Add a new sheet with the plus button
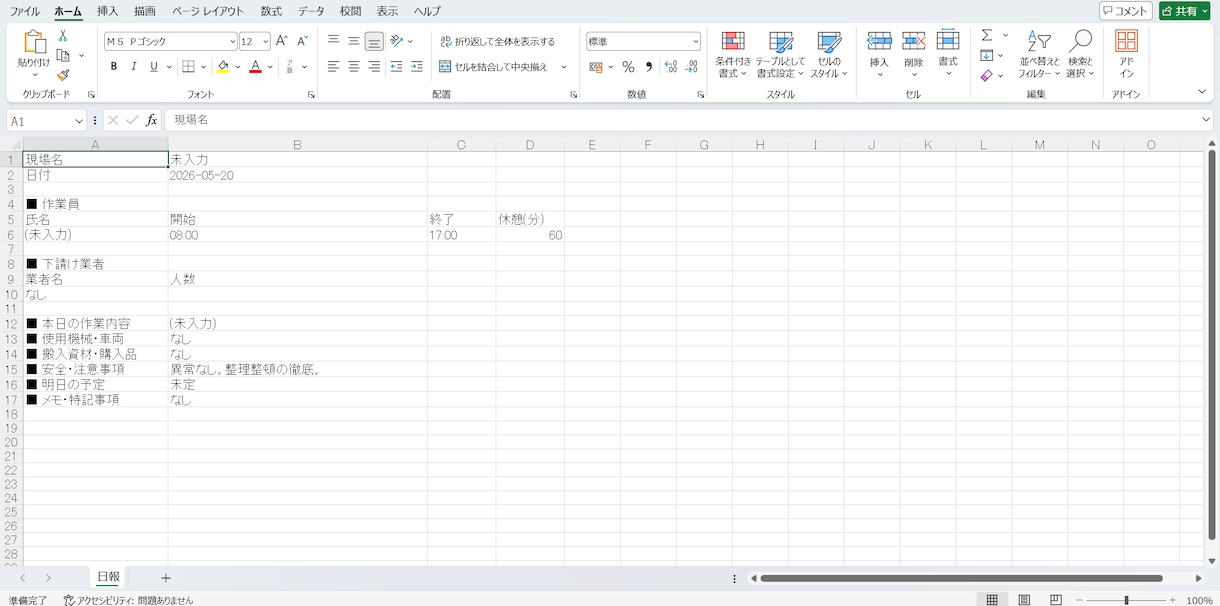 coord(166,578)
